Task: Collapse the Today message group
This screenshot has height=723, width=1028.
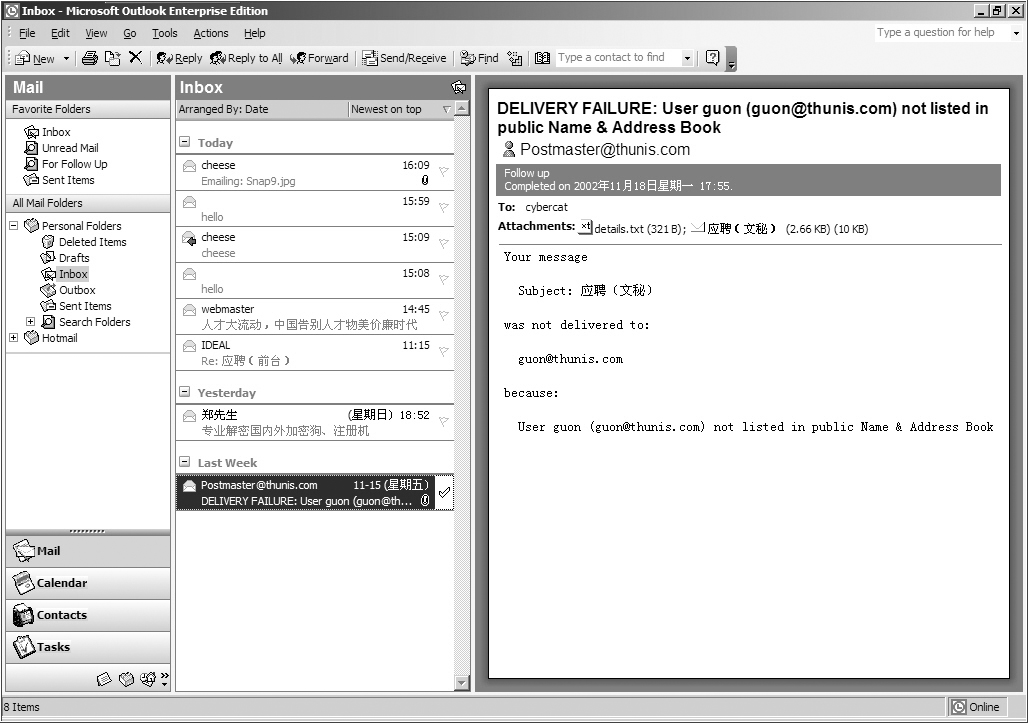Action: click(185, 143)
